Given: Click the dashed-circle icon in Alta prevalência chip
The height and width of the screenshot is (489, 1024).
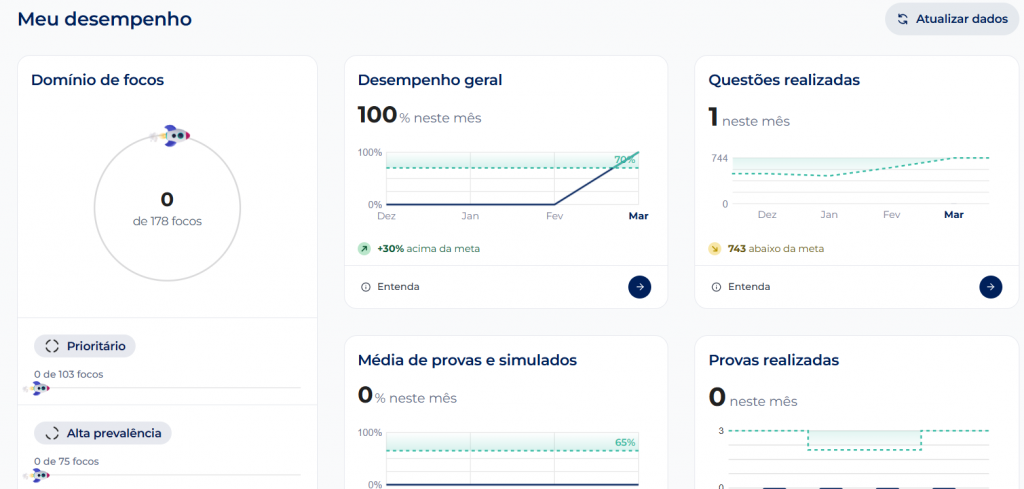Looking at the screenshot, I should [x=51, y=433].
